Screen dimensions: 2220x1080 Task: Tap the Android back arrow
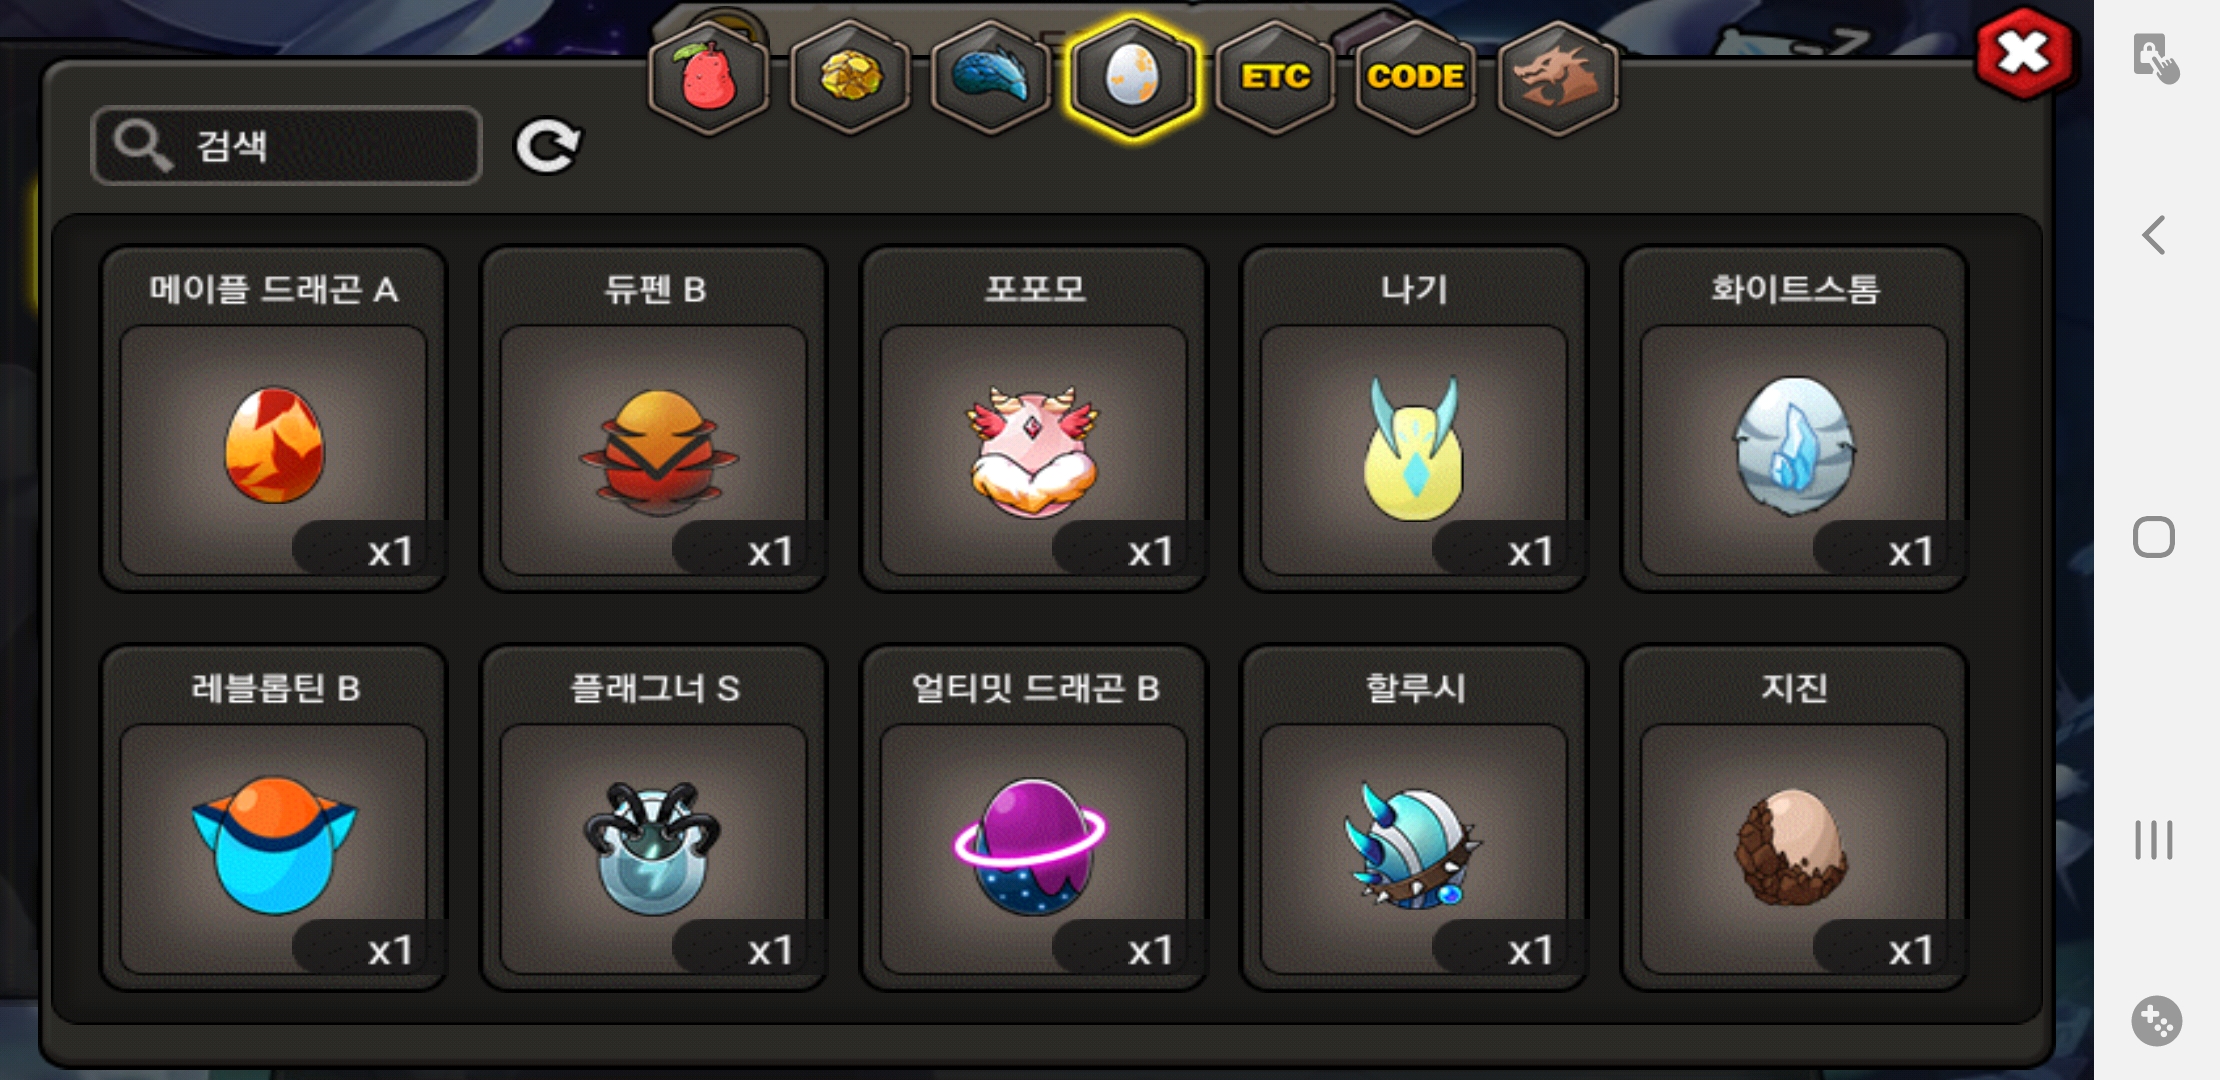click(x=2154, y=236)
